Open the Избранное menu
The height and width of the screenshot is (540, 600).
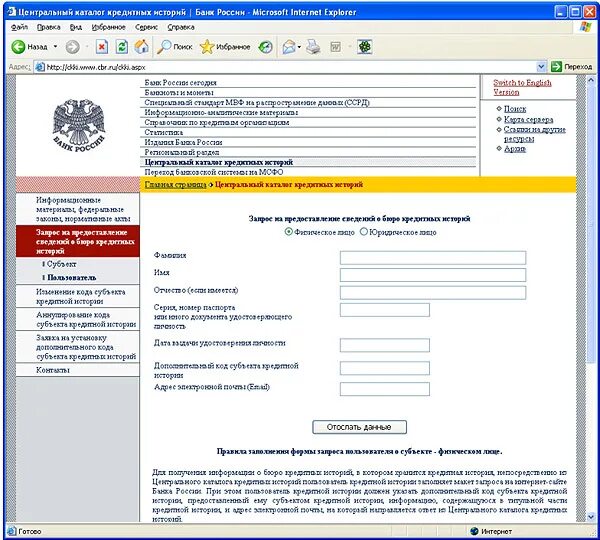point(108,27)
